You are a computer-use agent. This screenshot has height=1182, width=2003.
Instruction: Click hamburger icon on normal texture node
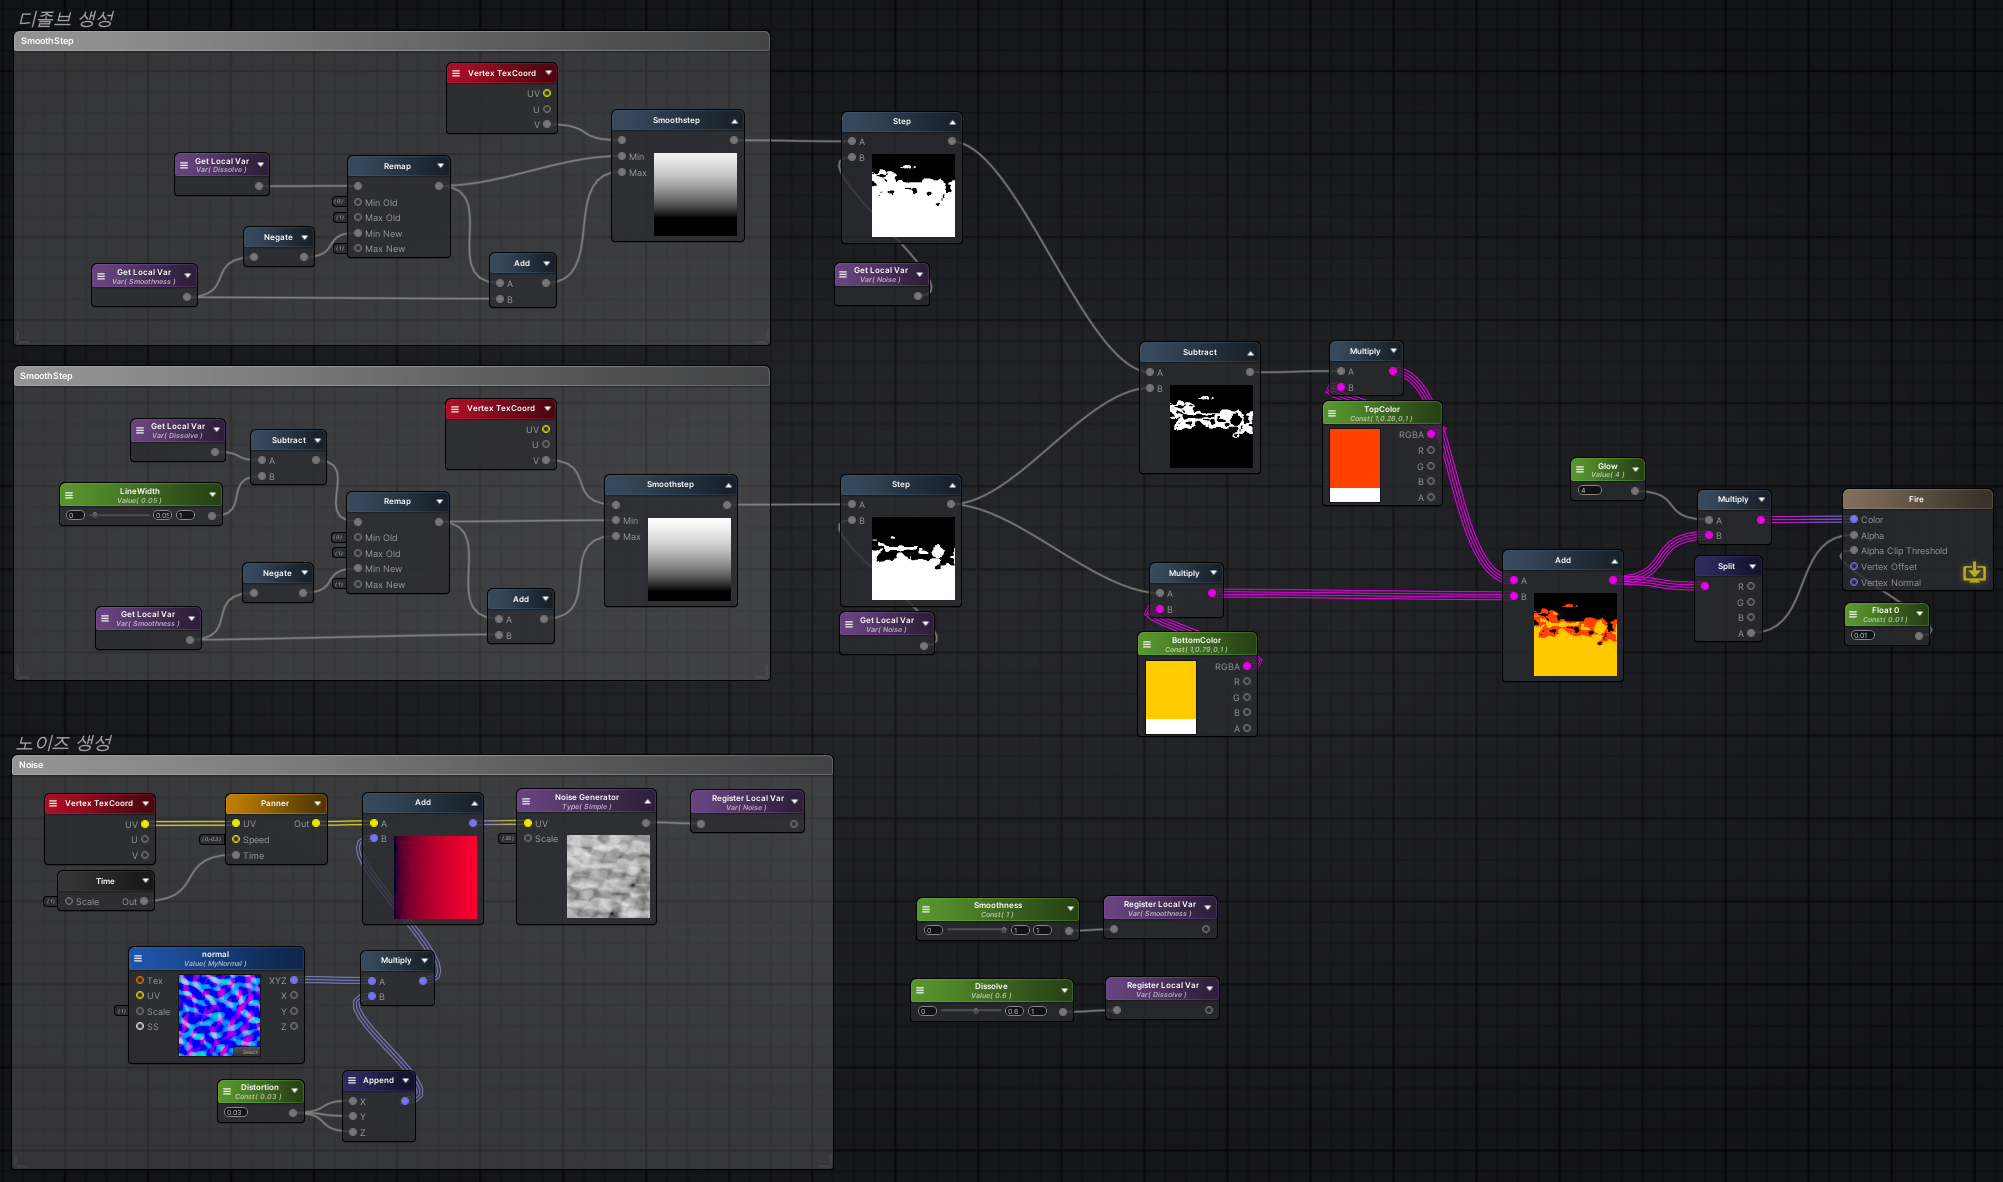[x=138, y=958]
